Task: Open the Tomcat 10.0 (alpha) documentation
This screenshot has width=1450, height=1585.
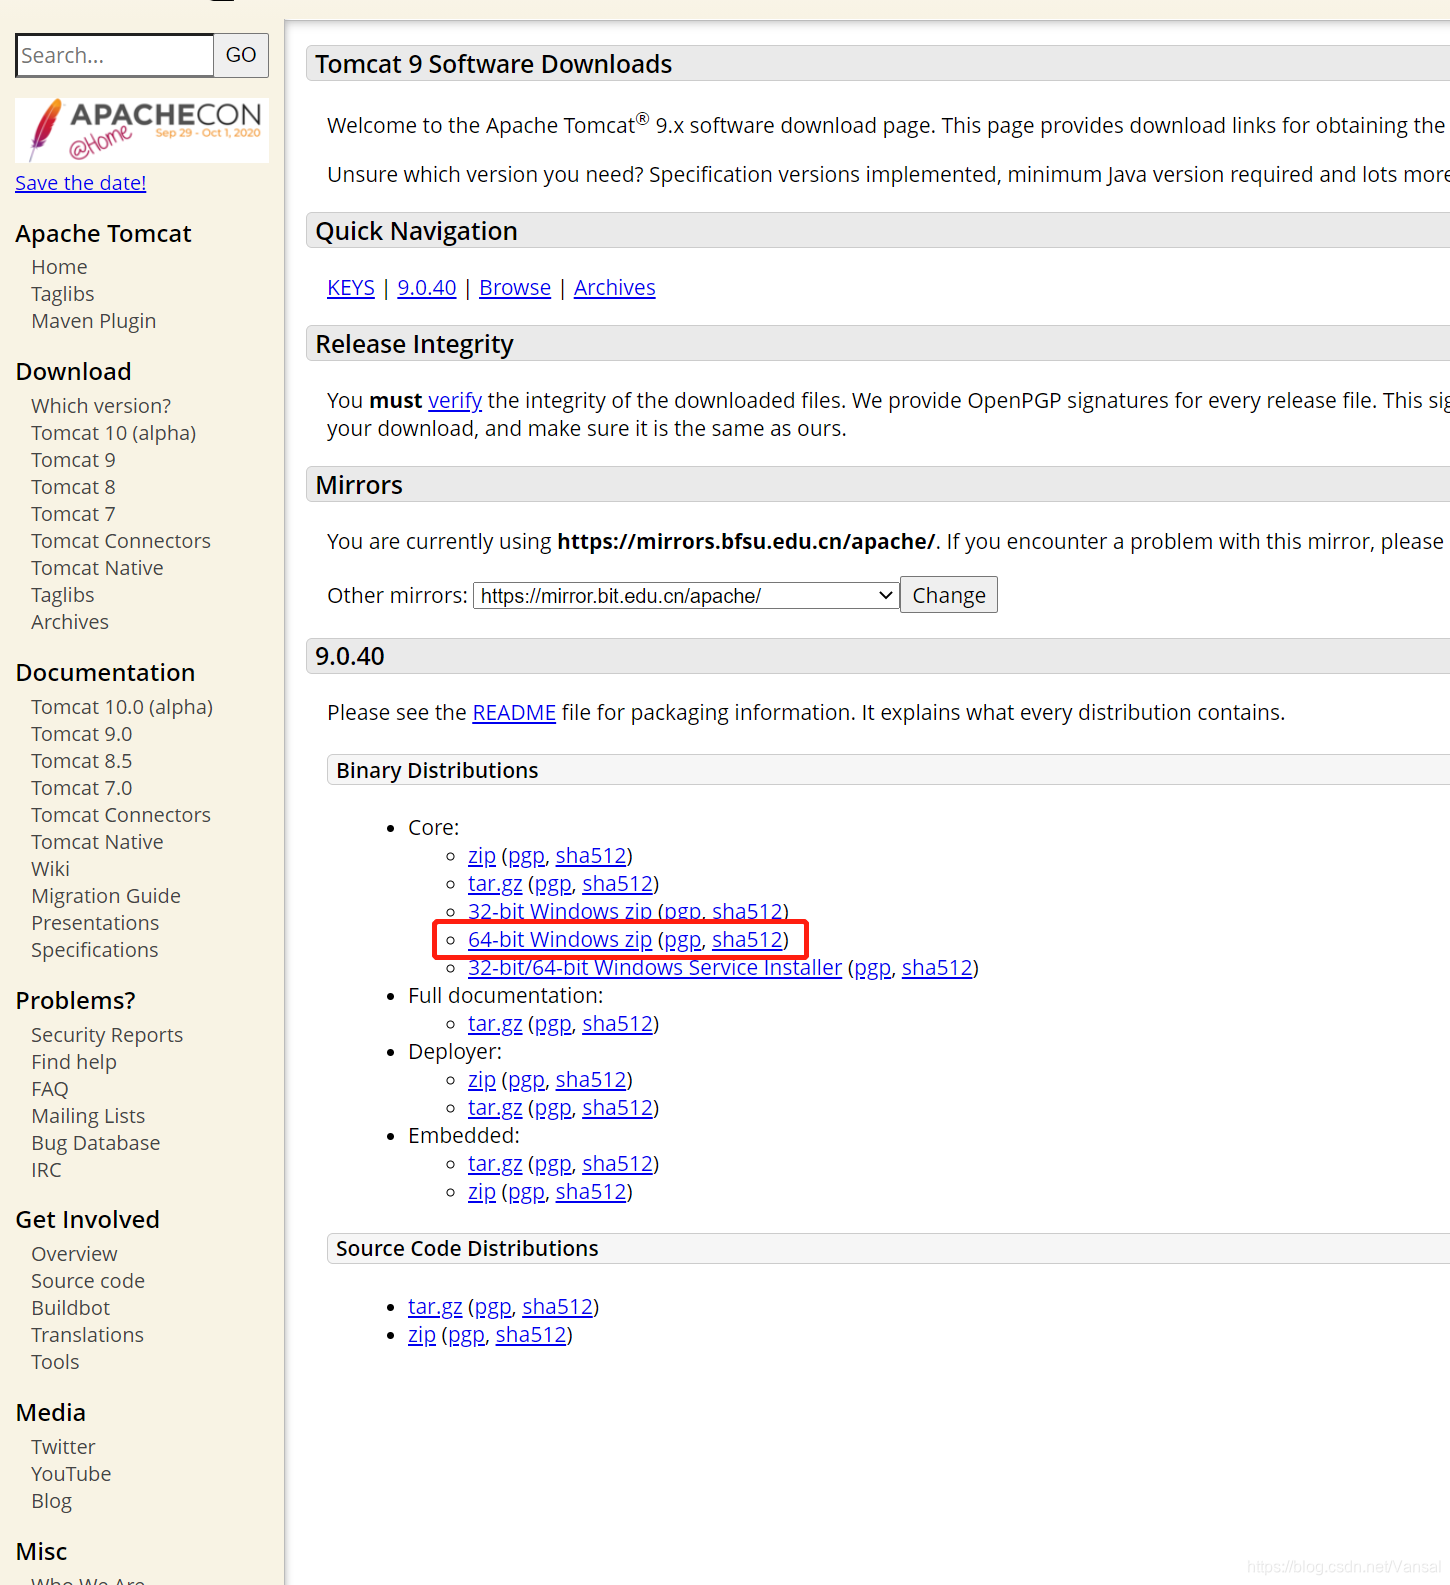Action: (x=122, y=707)
